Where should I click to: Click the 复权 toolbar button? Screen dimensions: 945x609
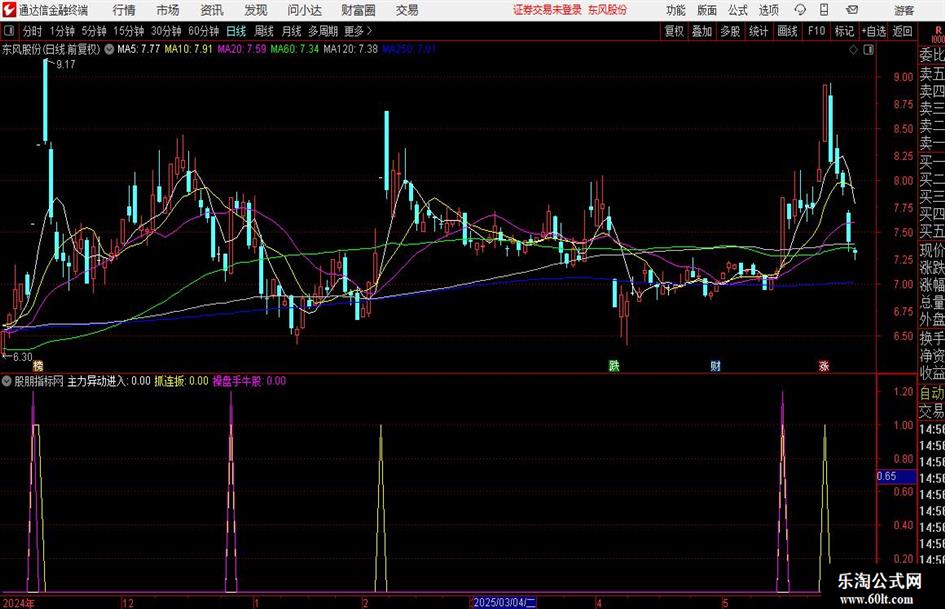click(x=674, y=31)
